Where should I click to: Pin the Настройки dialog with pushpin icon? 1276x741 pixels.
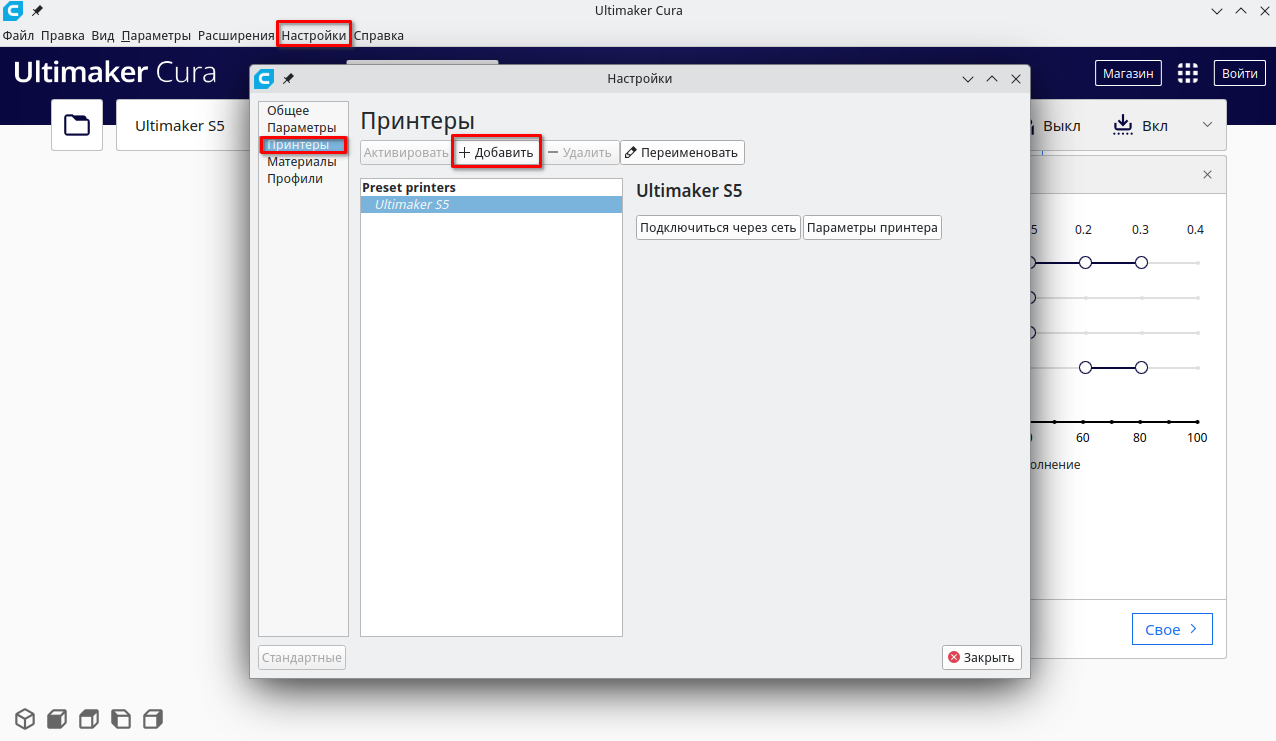[289, 79]
